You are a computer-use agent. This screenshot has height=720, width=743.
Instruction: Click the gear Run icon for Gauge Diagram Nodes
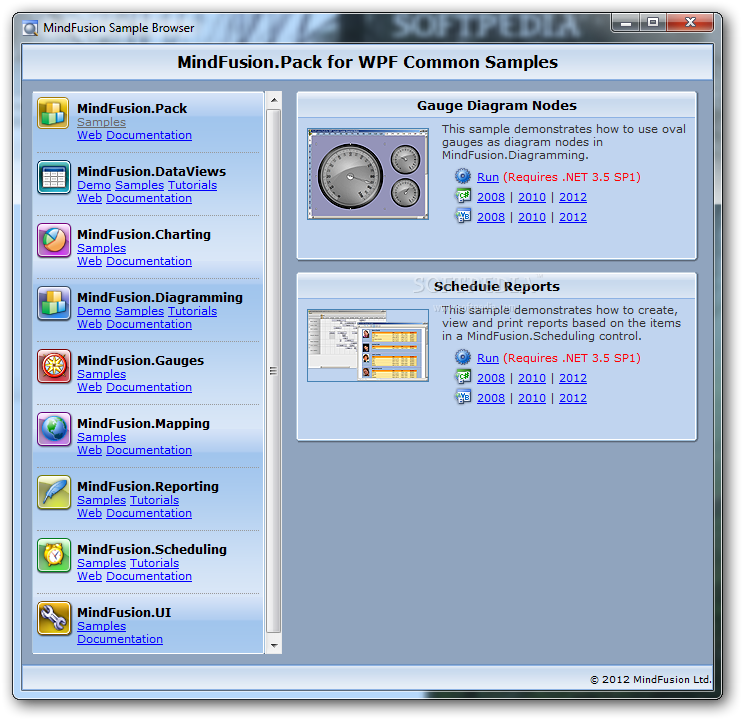pos(462,176)
